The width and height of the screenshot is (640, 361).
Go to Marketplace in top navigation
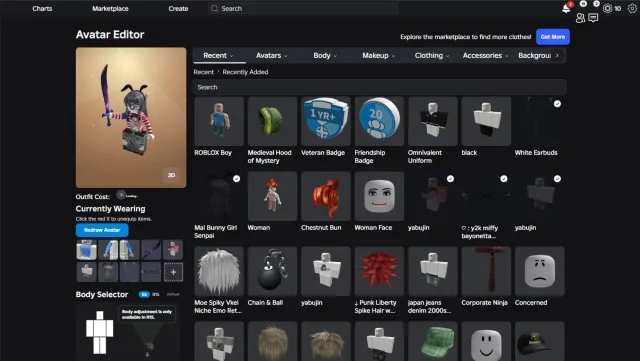click(x=110, y=9)
